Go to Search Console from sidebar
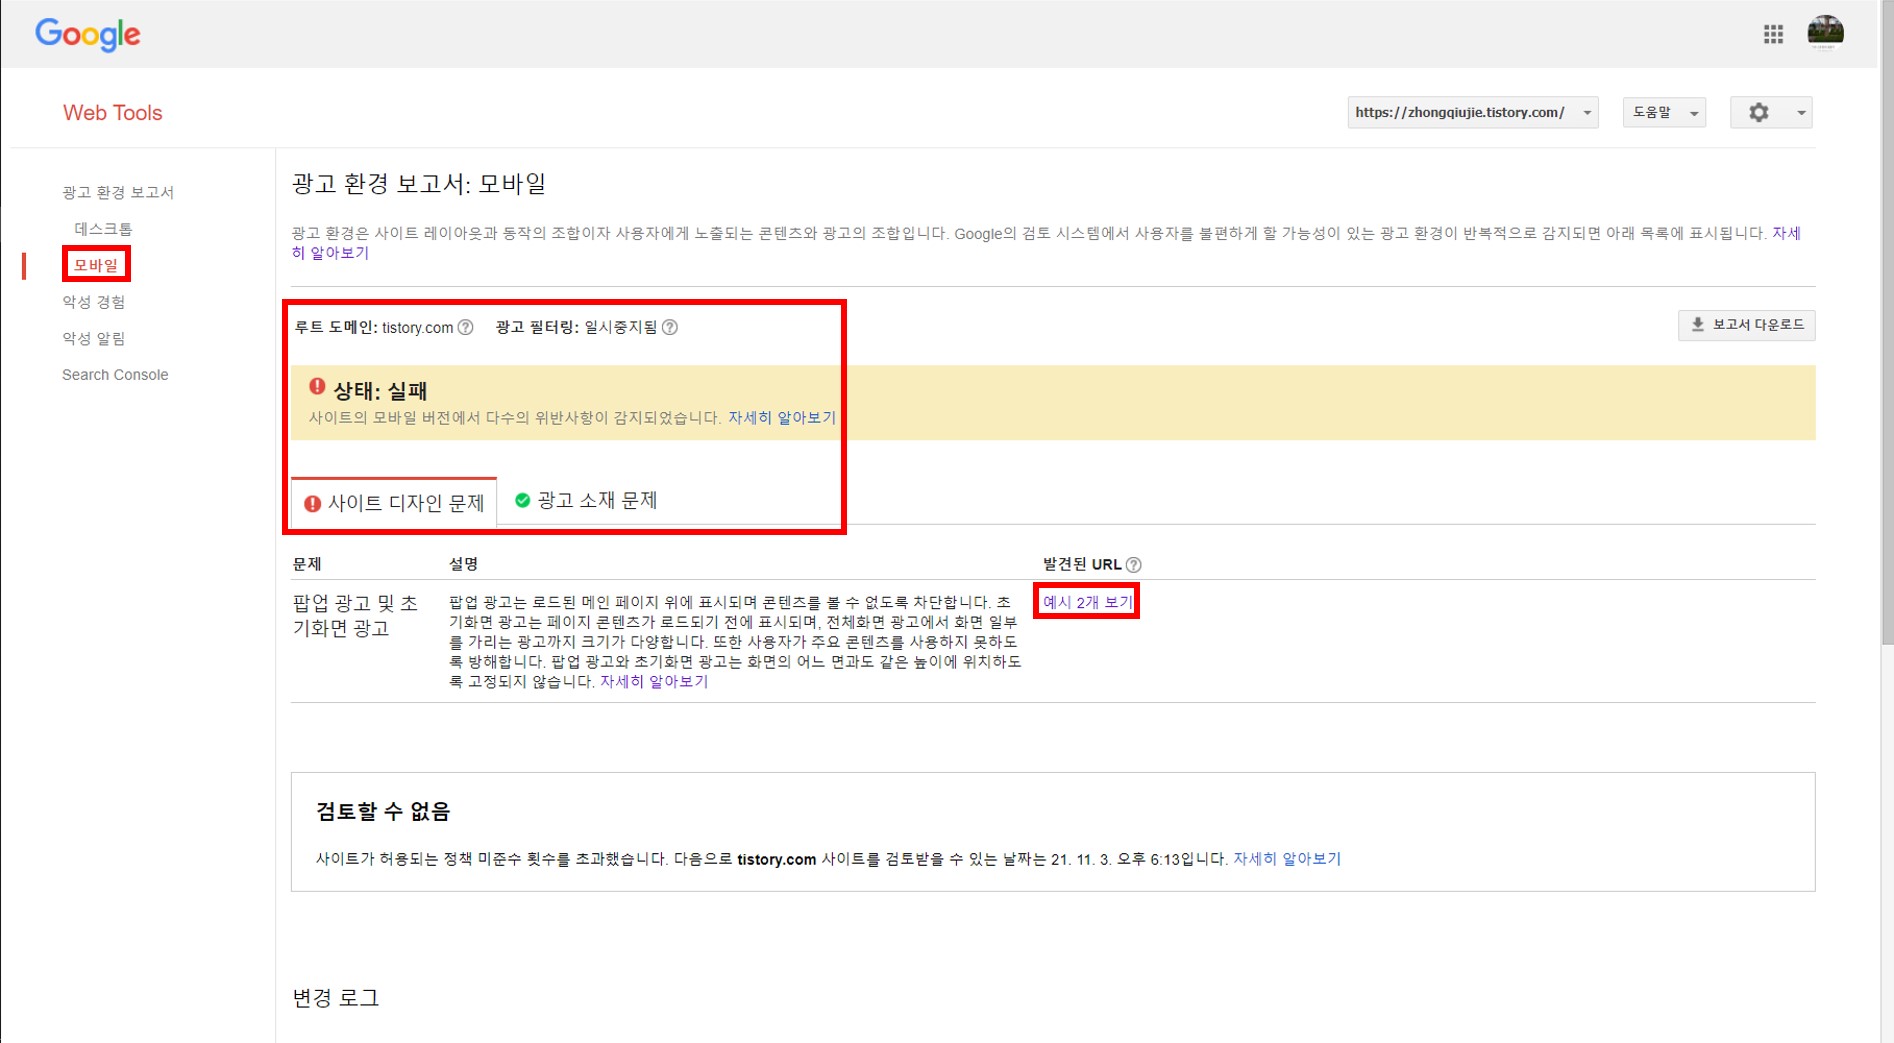Viewport: 1894px width, 1043px height. pyautogui.click(x=115, y=375)
